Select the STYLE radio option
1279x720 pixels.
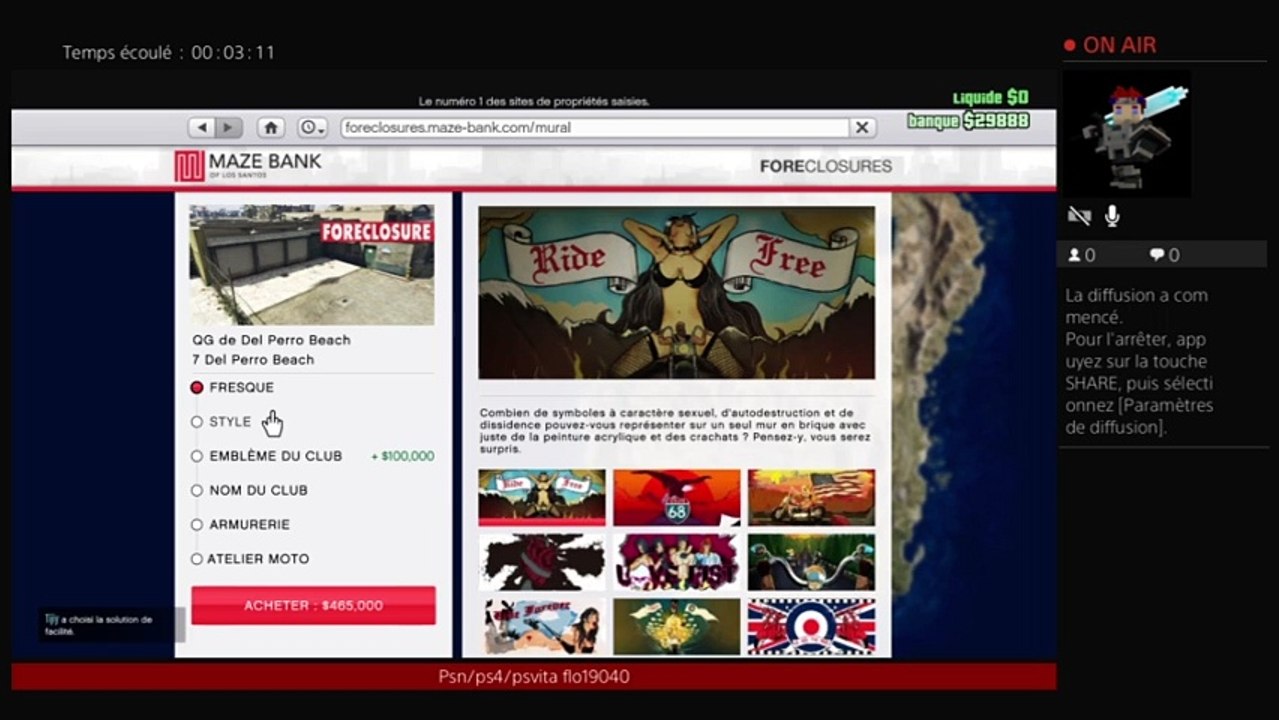tap(197, 422)
